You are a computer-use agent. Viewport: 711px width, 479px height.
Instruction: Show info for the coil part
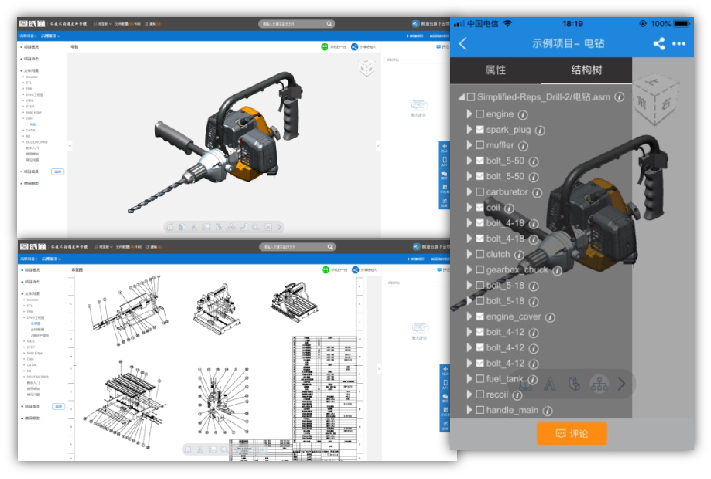click(509, 208)
